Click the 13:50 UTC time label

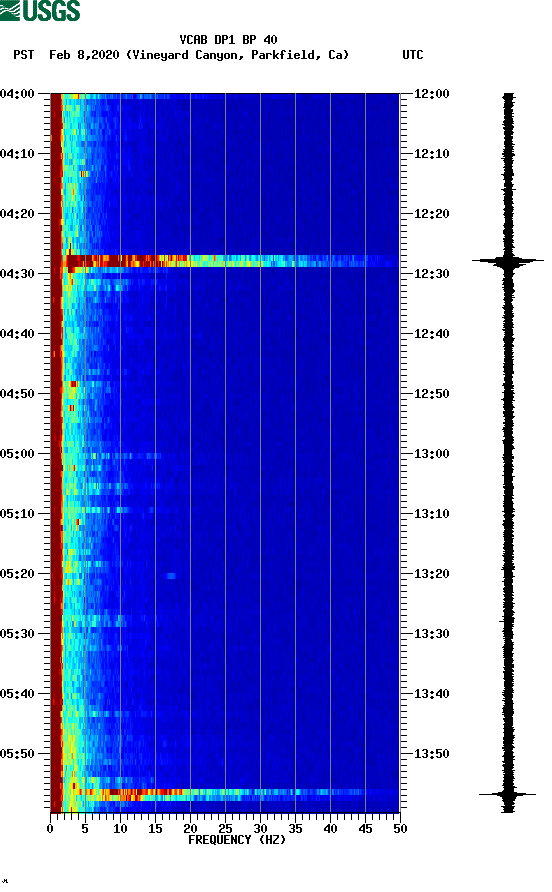coord(431,754)
